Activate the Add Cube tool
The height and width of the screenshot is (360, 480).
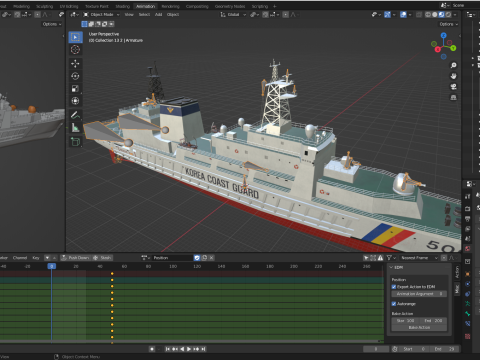(x=75, y=142)
